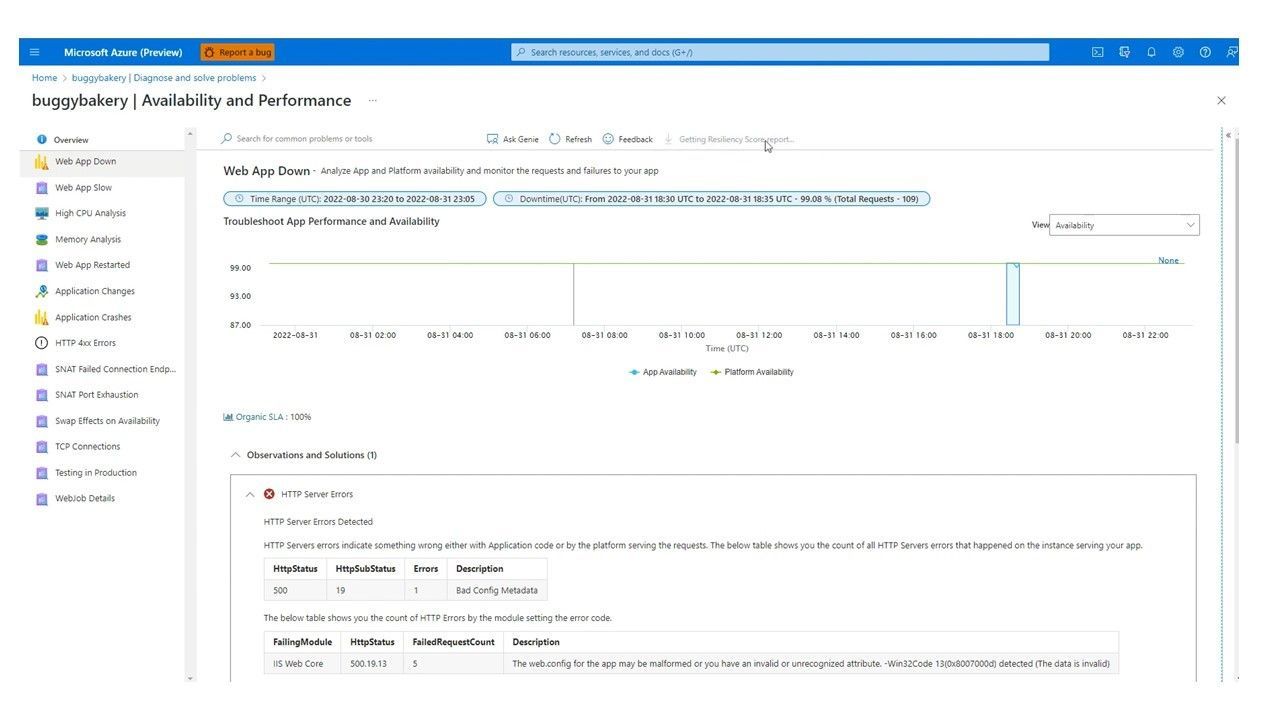Open the top bar feedback person icon
The width and height of the screenshot is (1280, 720).
tap(1231, 52)
